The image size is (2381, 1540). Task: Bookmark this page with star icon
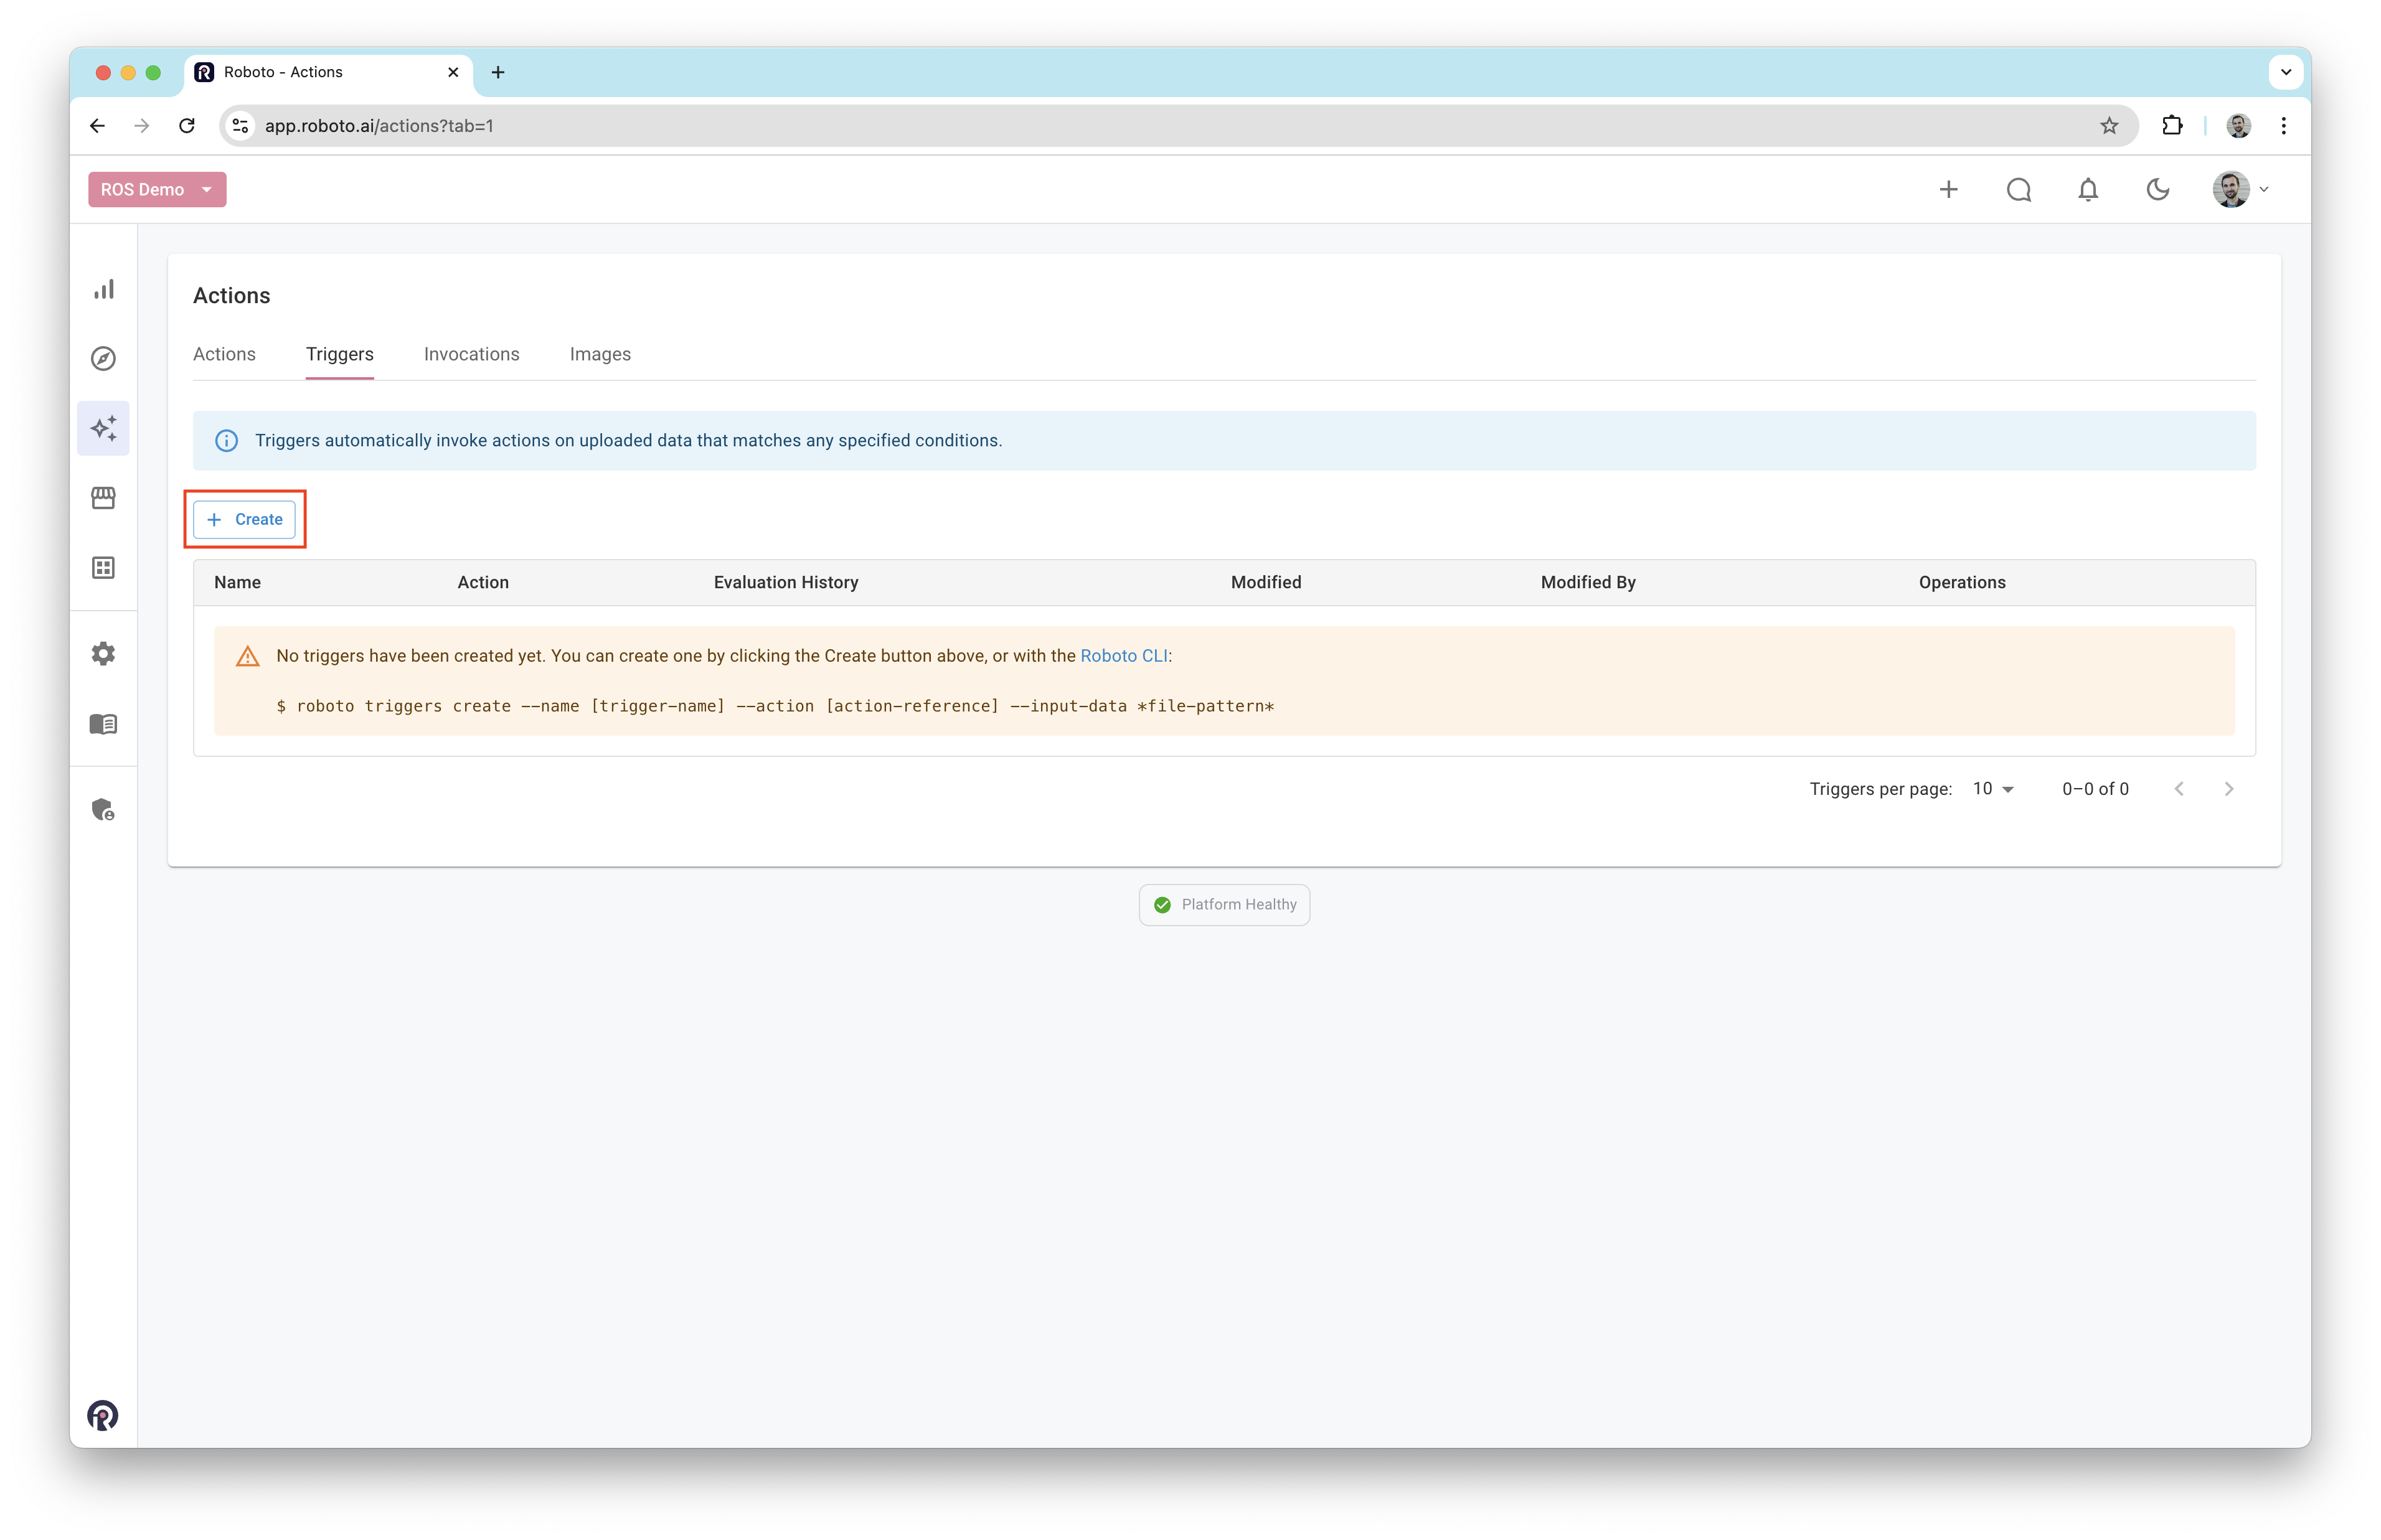[2109, 126]
